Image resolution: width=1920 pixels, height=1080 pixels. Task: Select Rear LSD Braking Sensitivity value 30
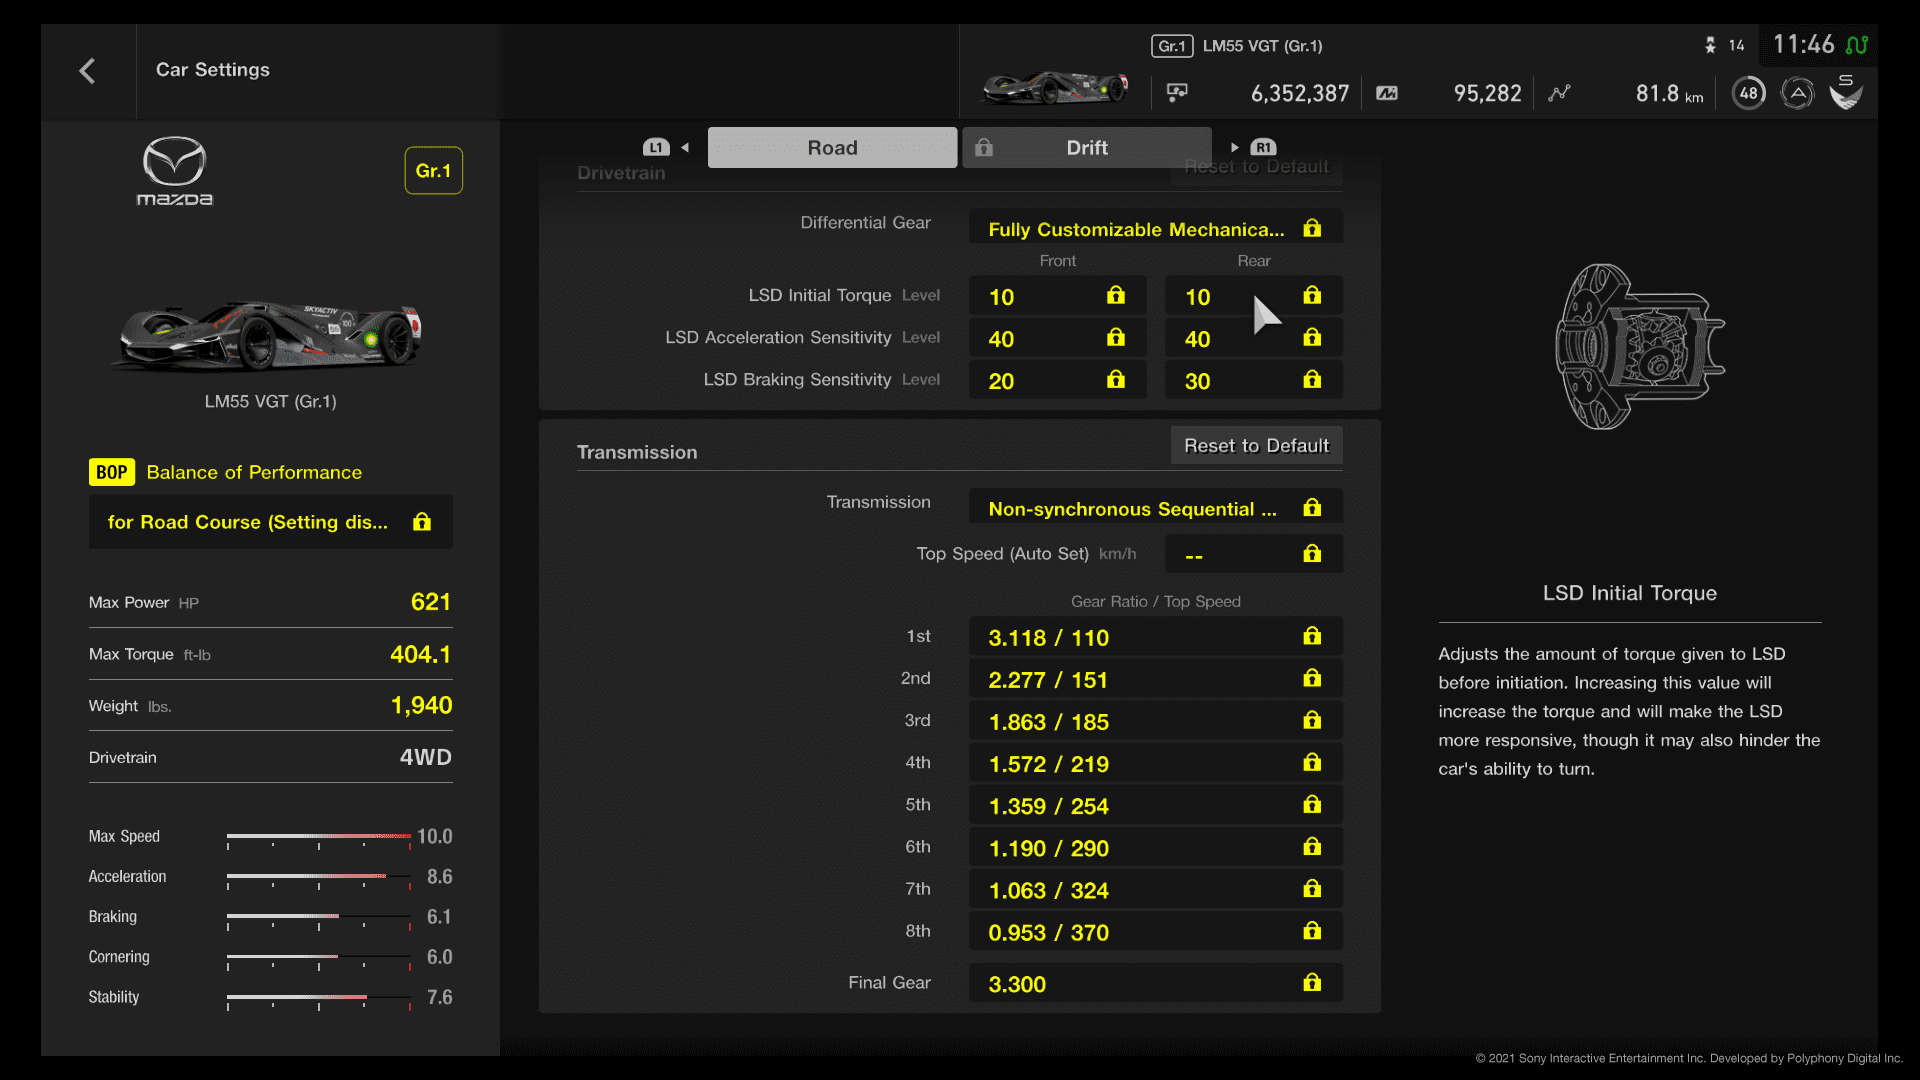coord(1253,380)
